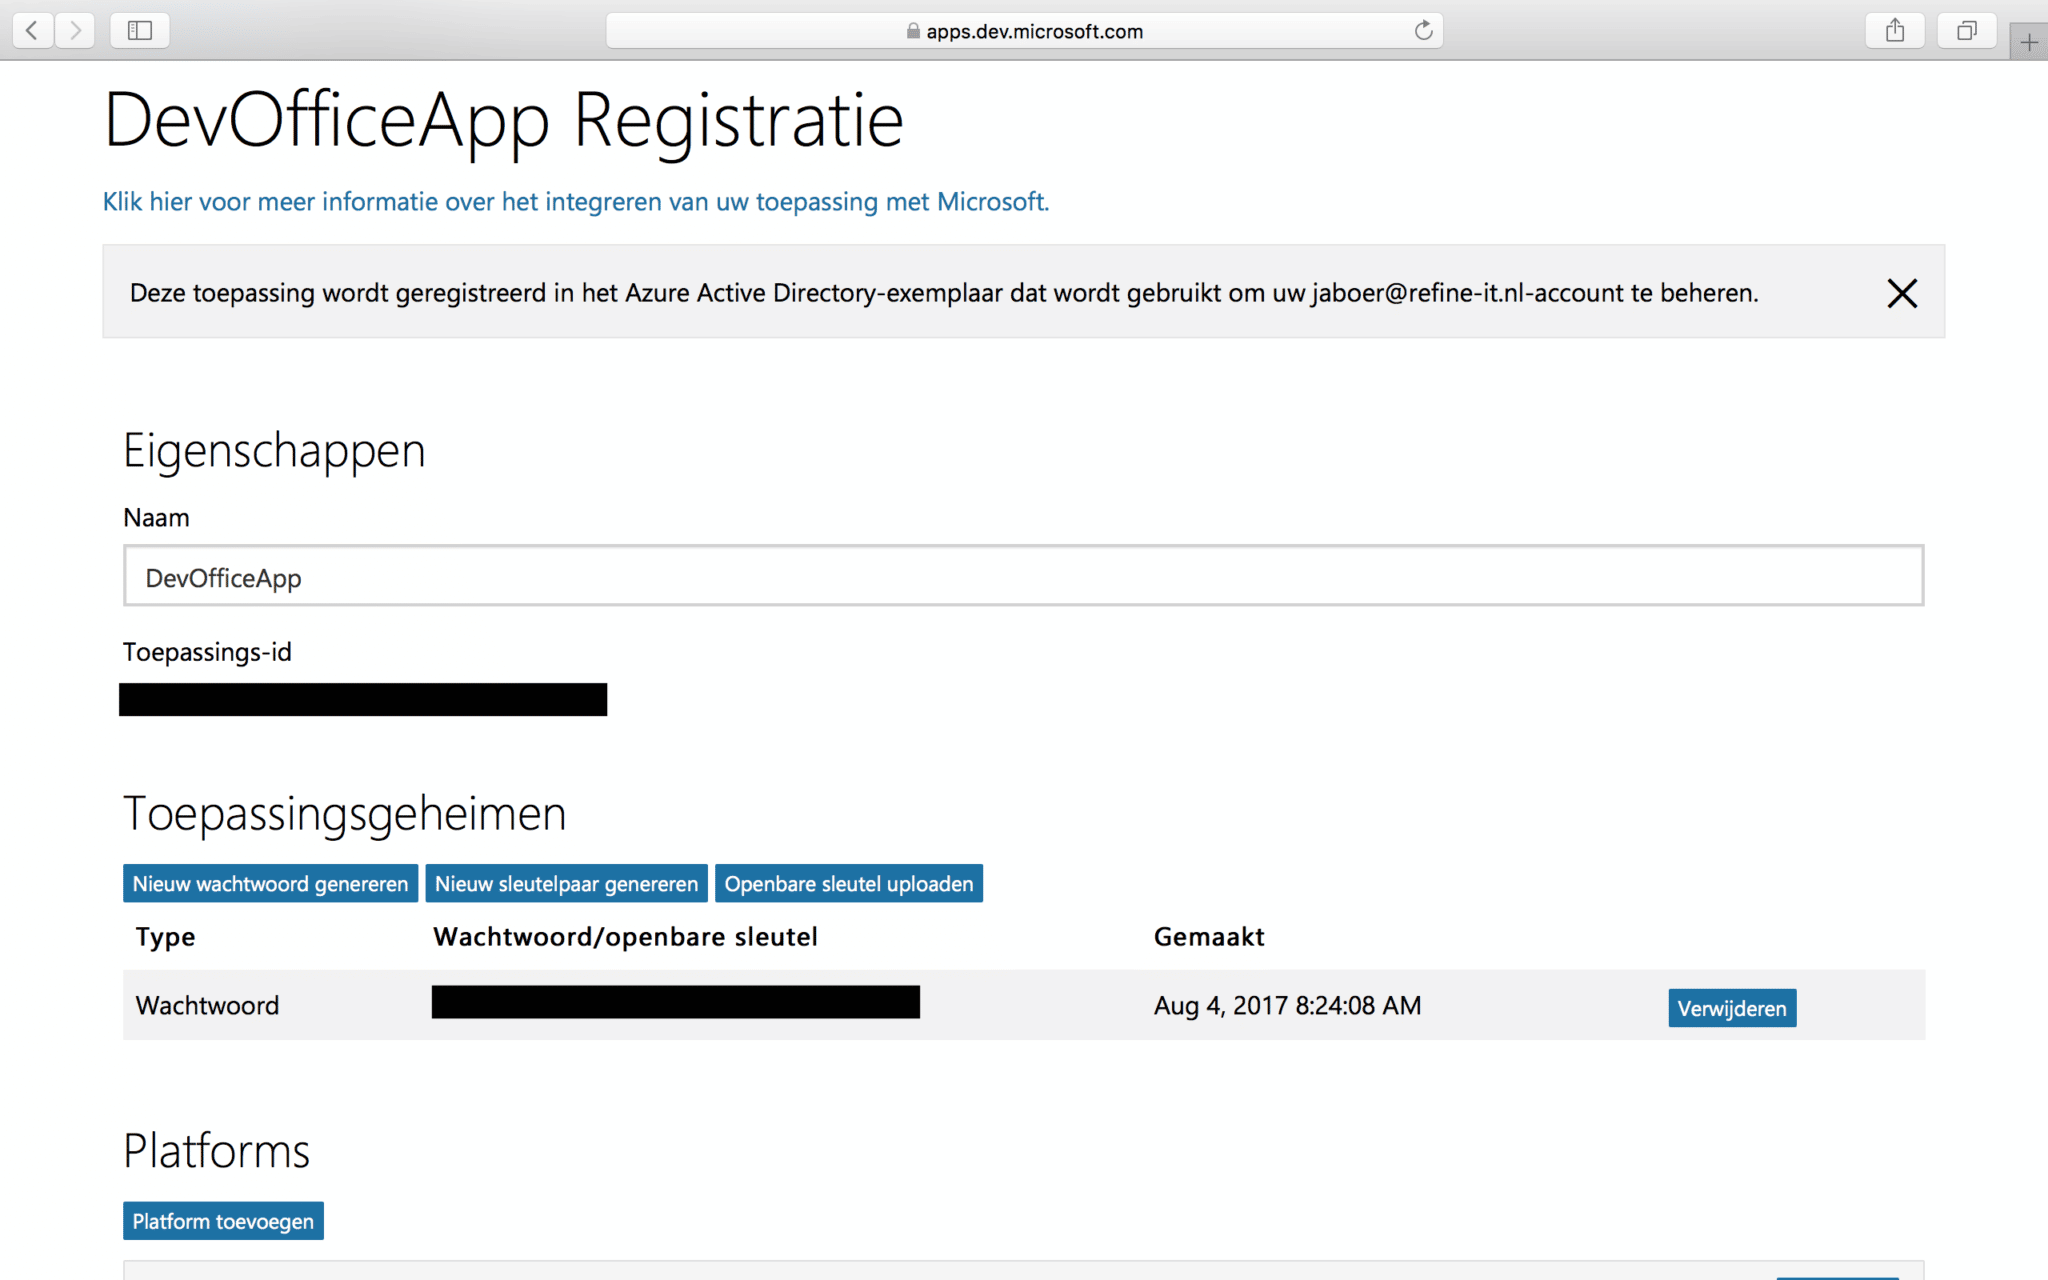This screenshot has height=1280, width=2048.
Task: Click the Toepassings-id label
Action: click(207, 652)
